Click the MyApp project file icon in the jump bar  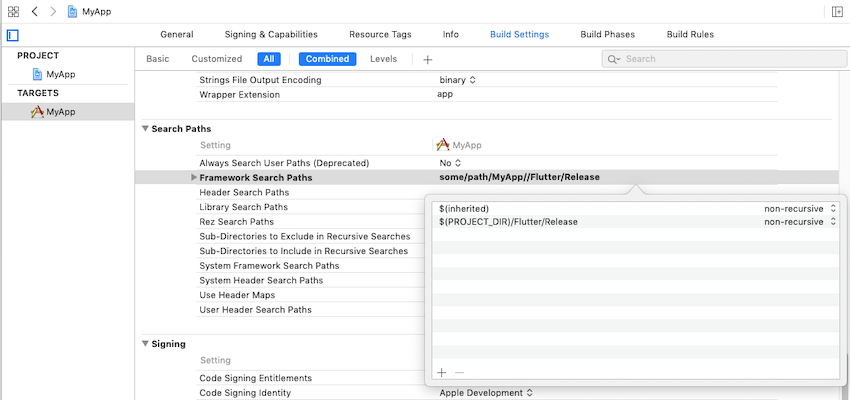coord(72,11)
